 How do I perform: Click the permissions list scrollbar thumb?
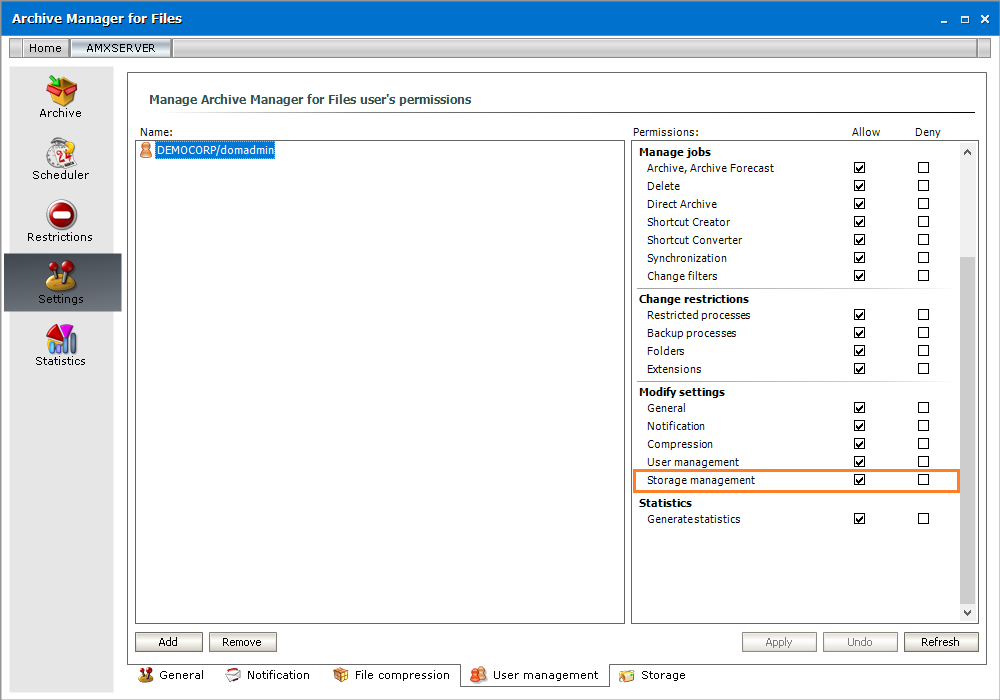(967, 430)
